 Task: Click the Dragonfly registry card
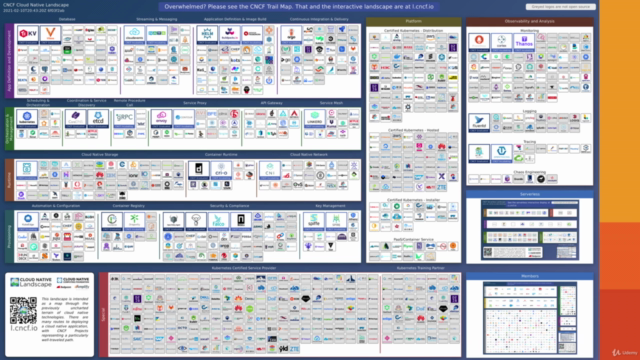(134, 222)
